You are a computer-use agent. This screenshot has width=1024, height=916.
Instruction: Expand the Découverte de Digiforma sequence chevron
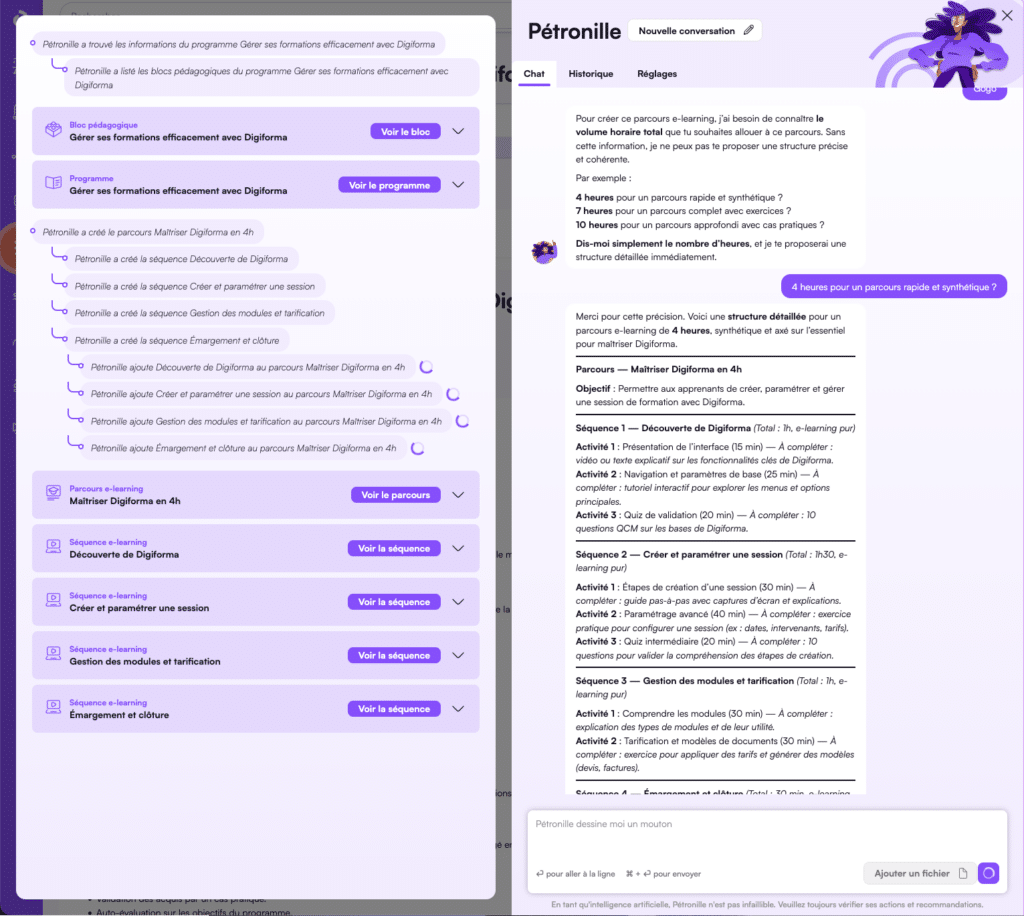(x=458, y=548)
